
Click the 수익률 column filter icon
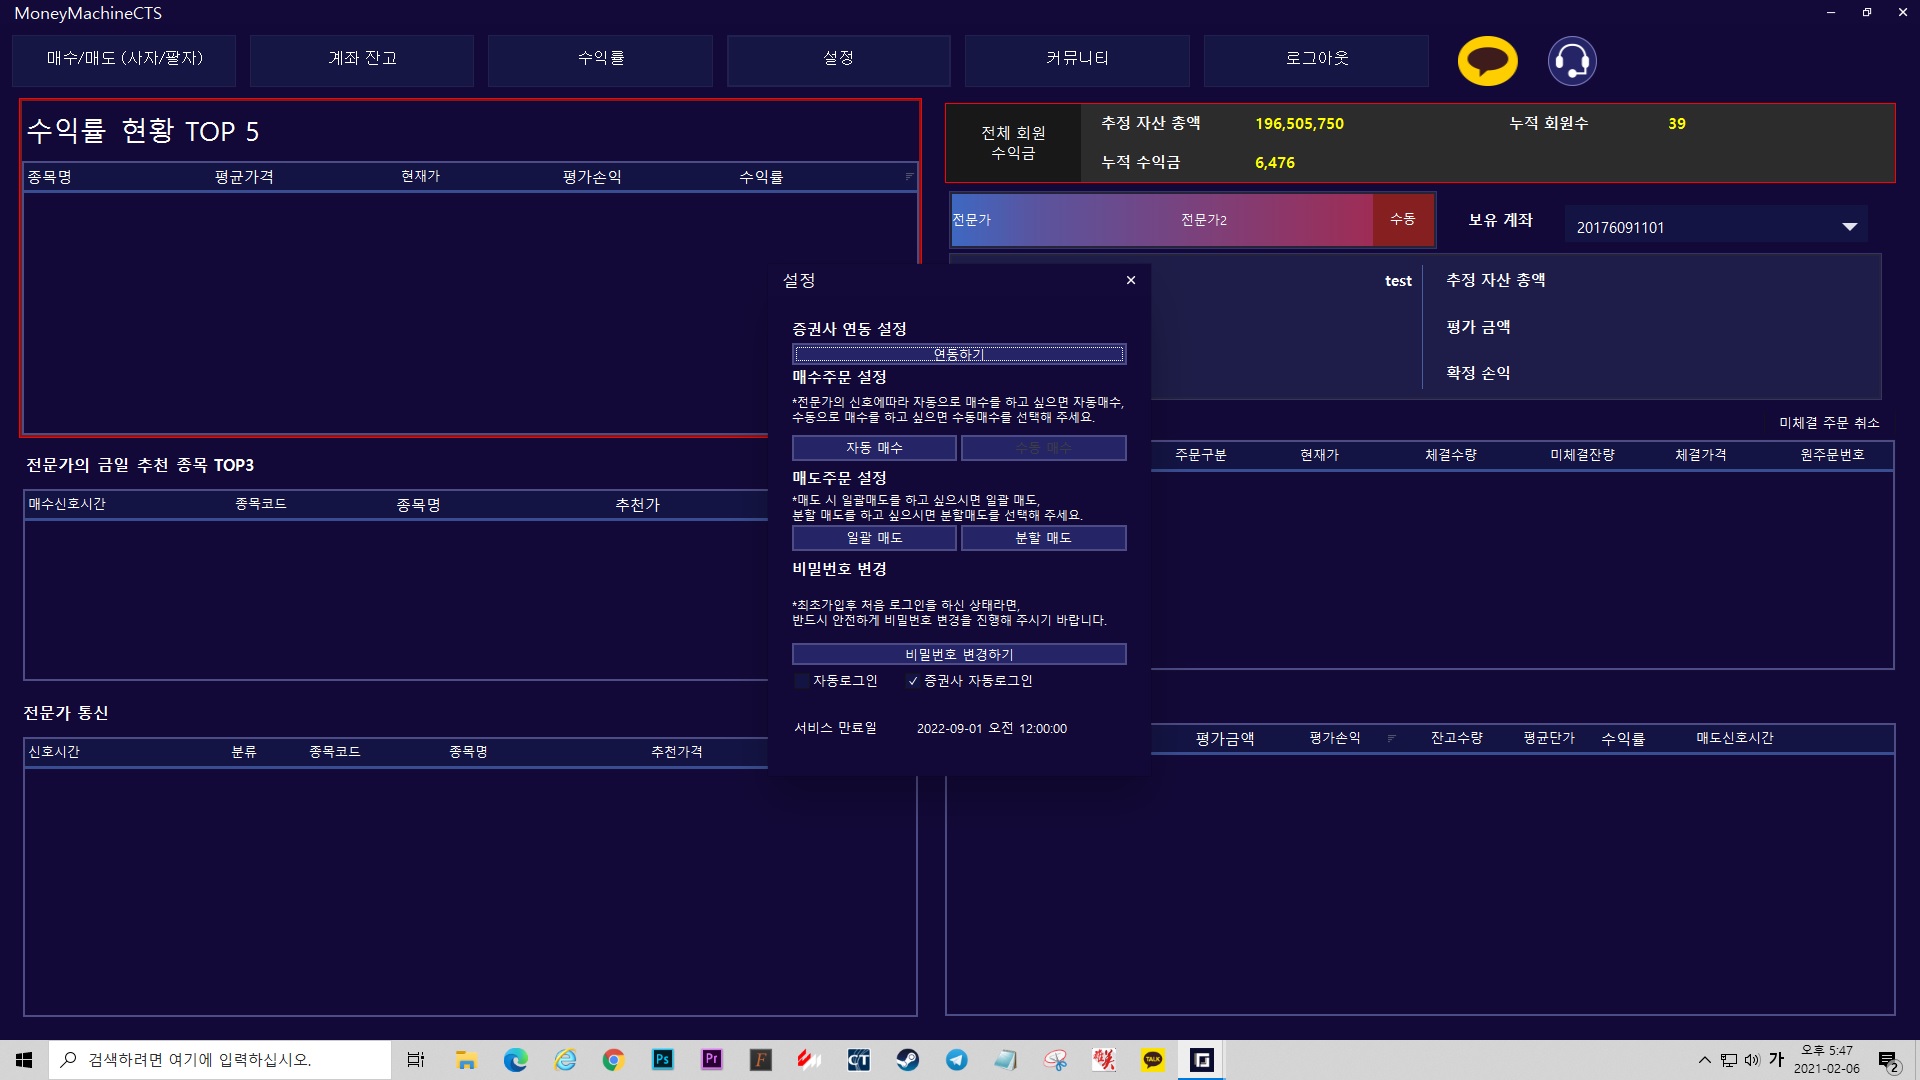(909, 176)
